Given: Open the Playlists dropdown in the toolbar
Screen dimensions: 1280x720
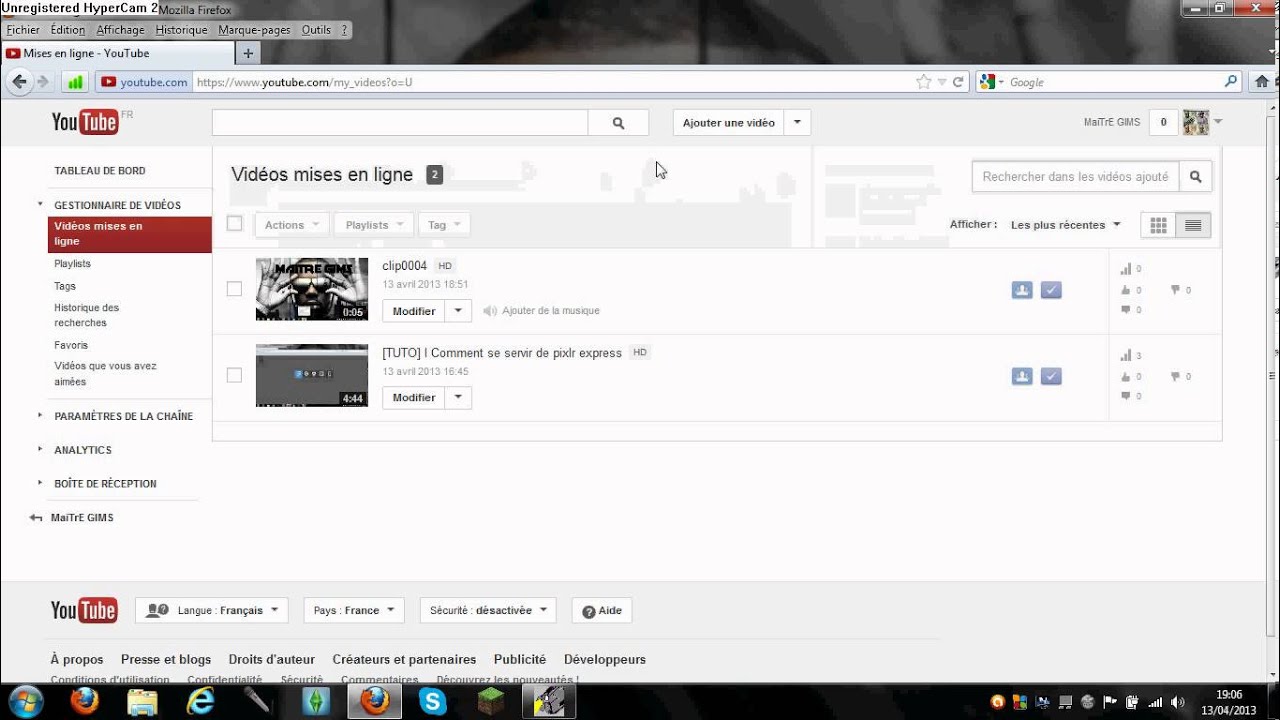Looking at the screenshot, I should click(x=374, y=225).
